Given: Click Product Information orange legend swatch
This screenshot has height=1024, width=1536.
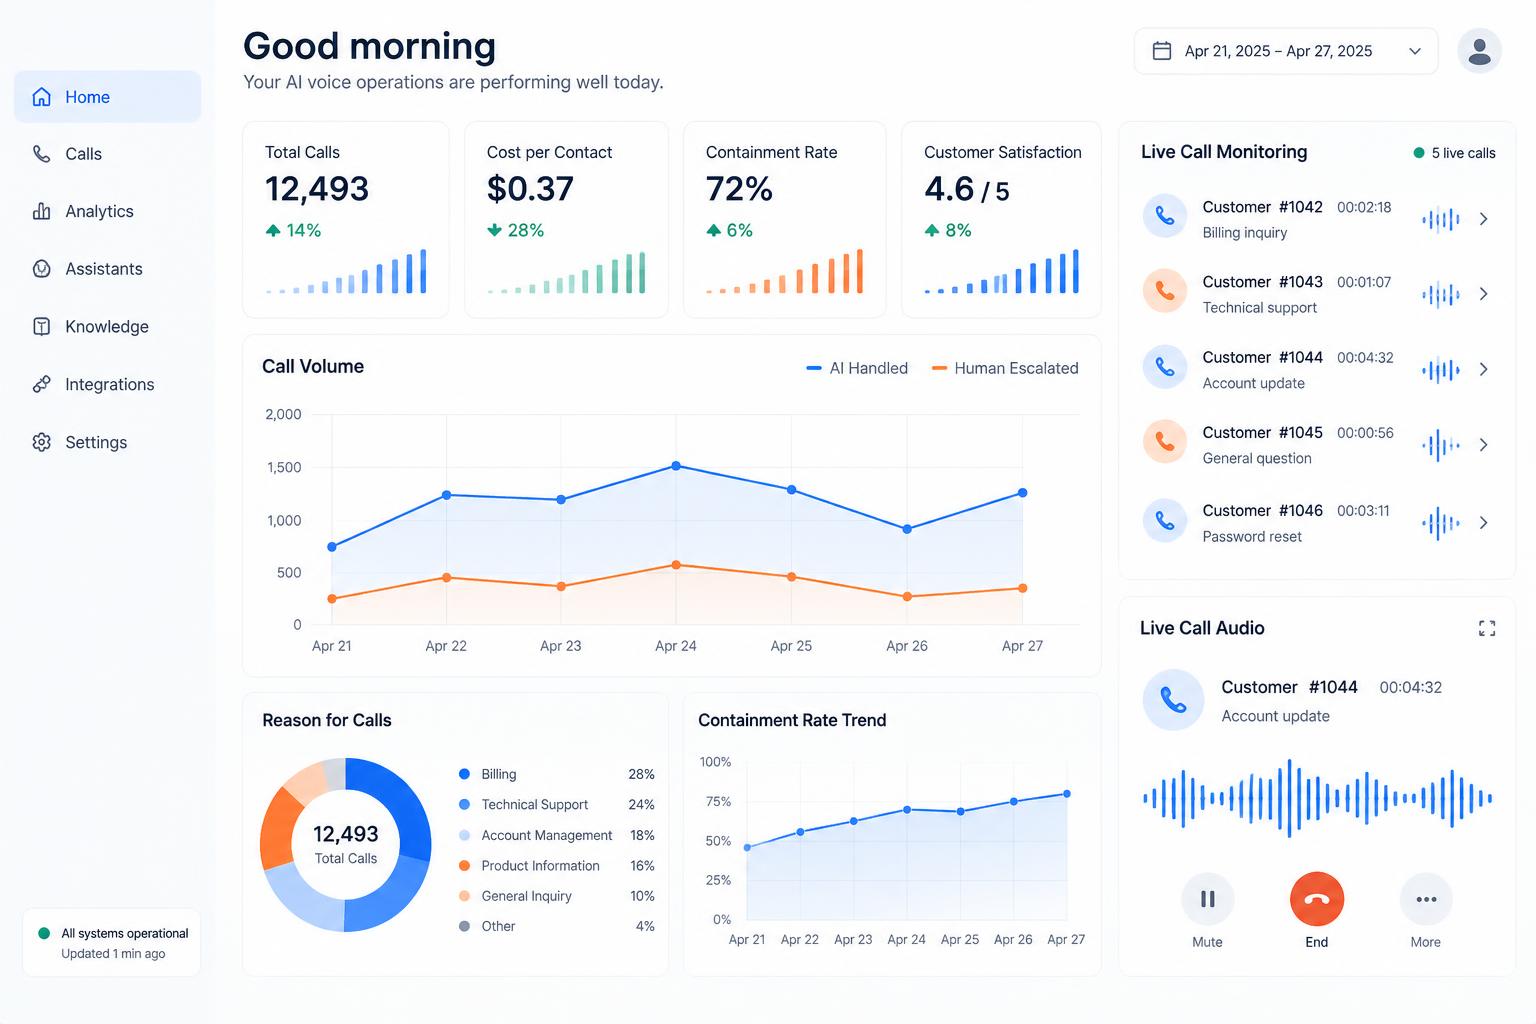Looking at the screenshot, I should 464,865.
